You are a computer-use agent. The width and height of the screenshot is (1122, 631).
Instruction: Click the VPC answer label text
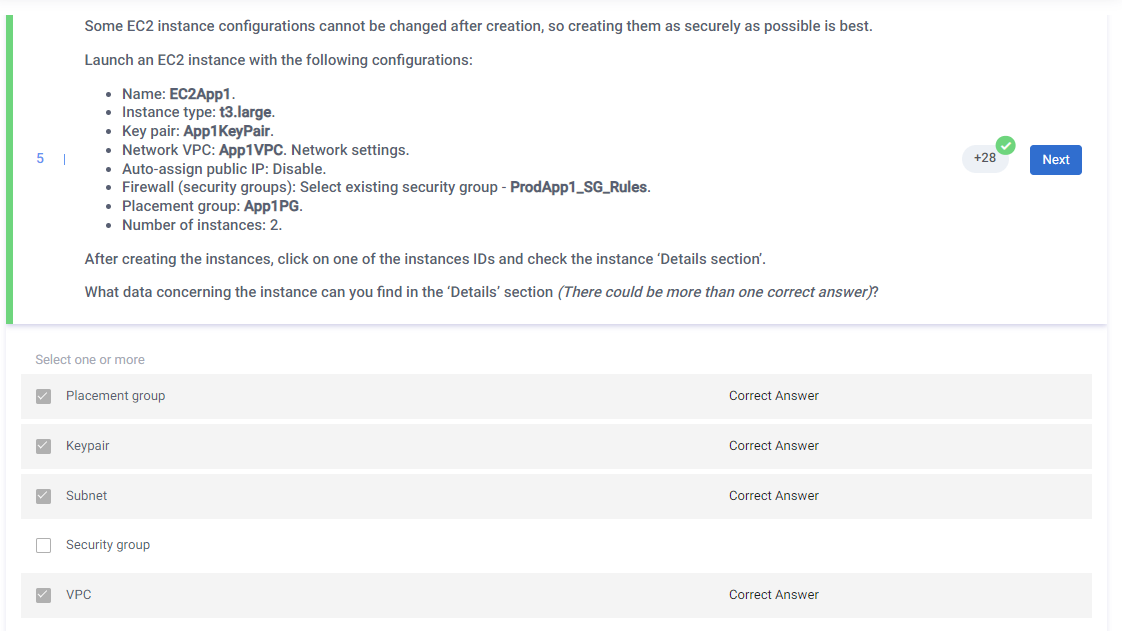tap(78, 595)
